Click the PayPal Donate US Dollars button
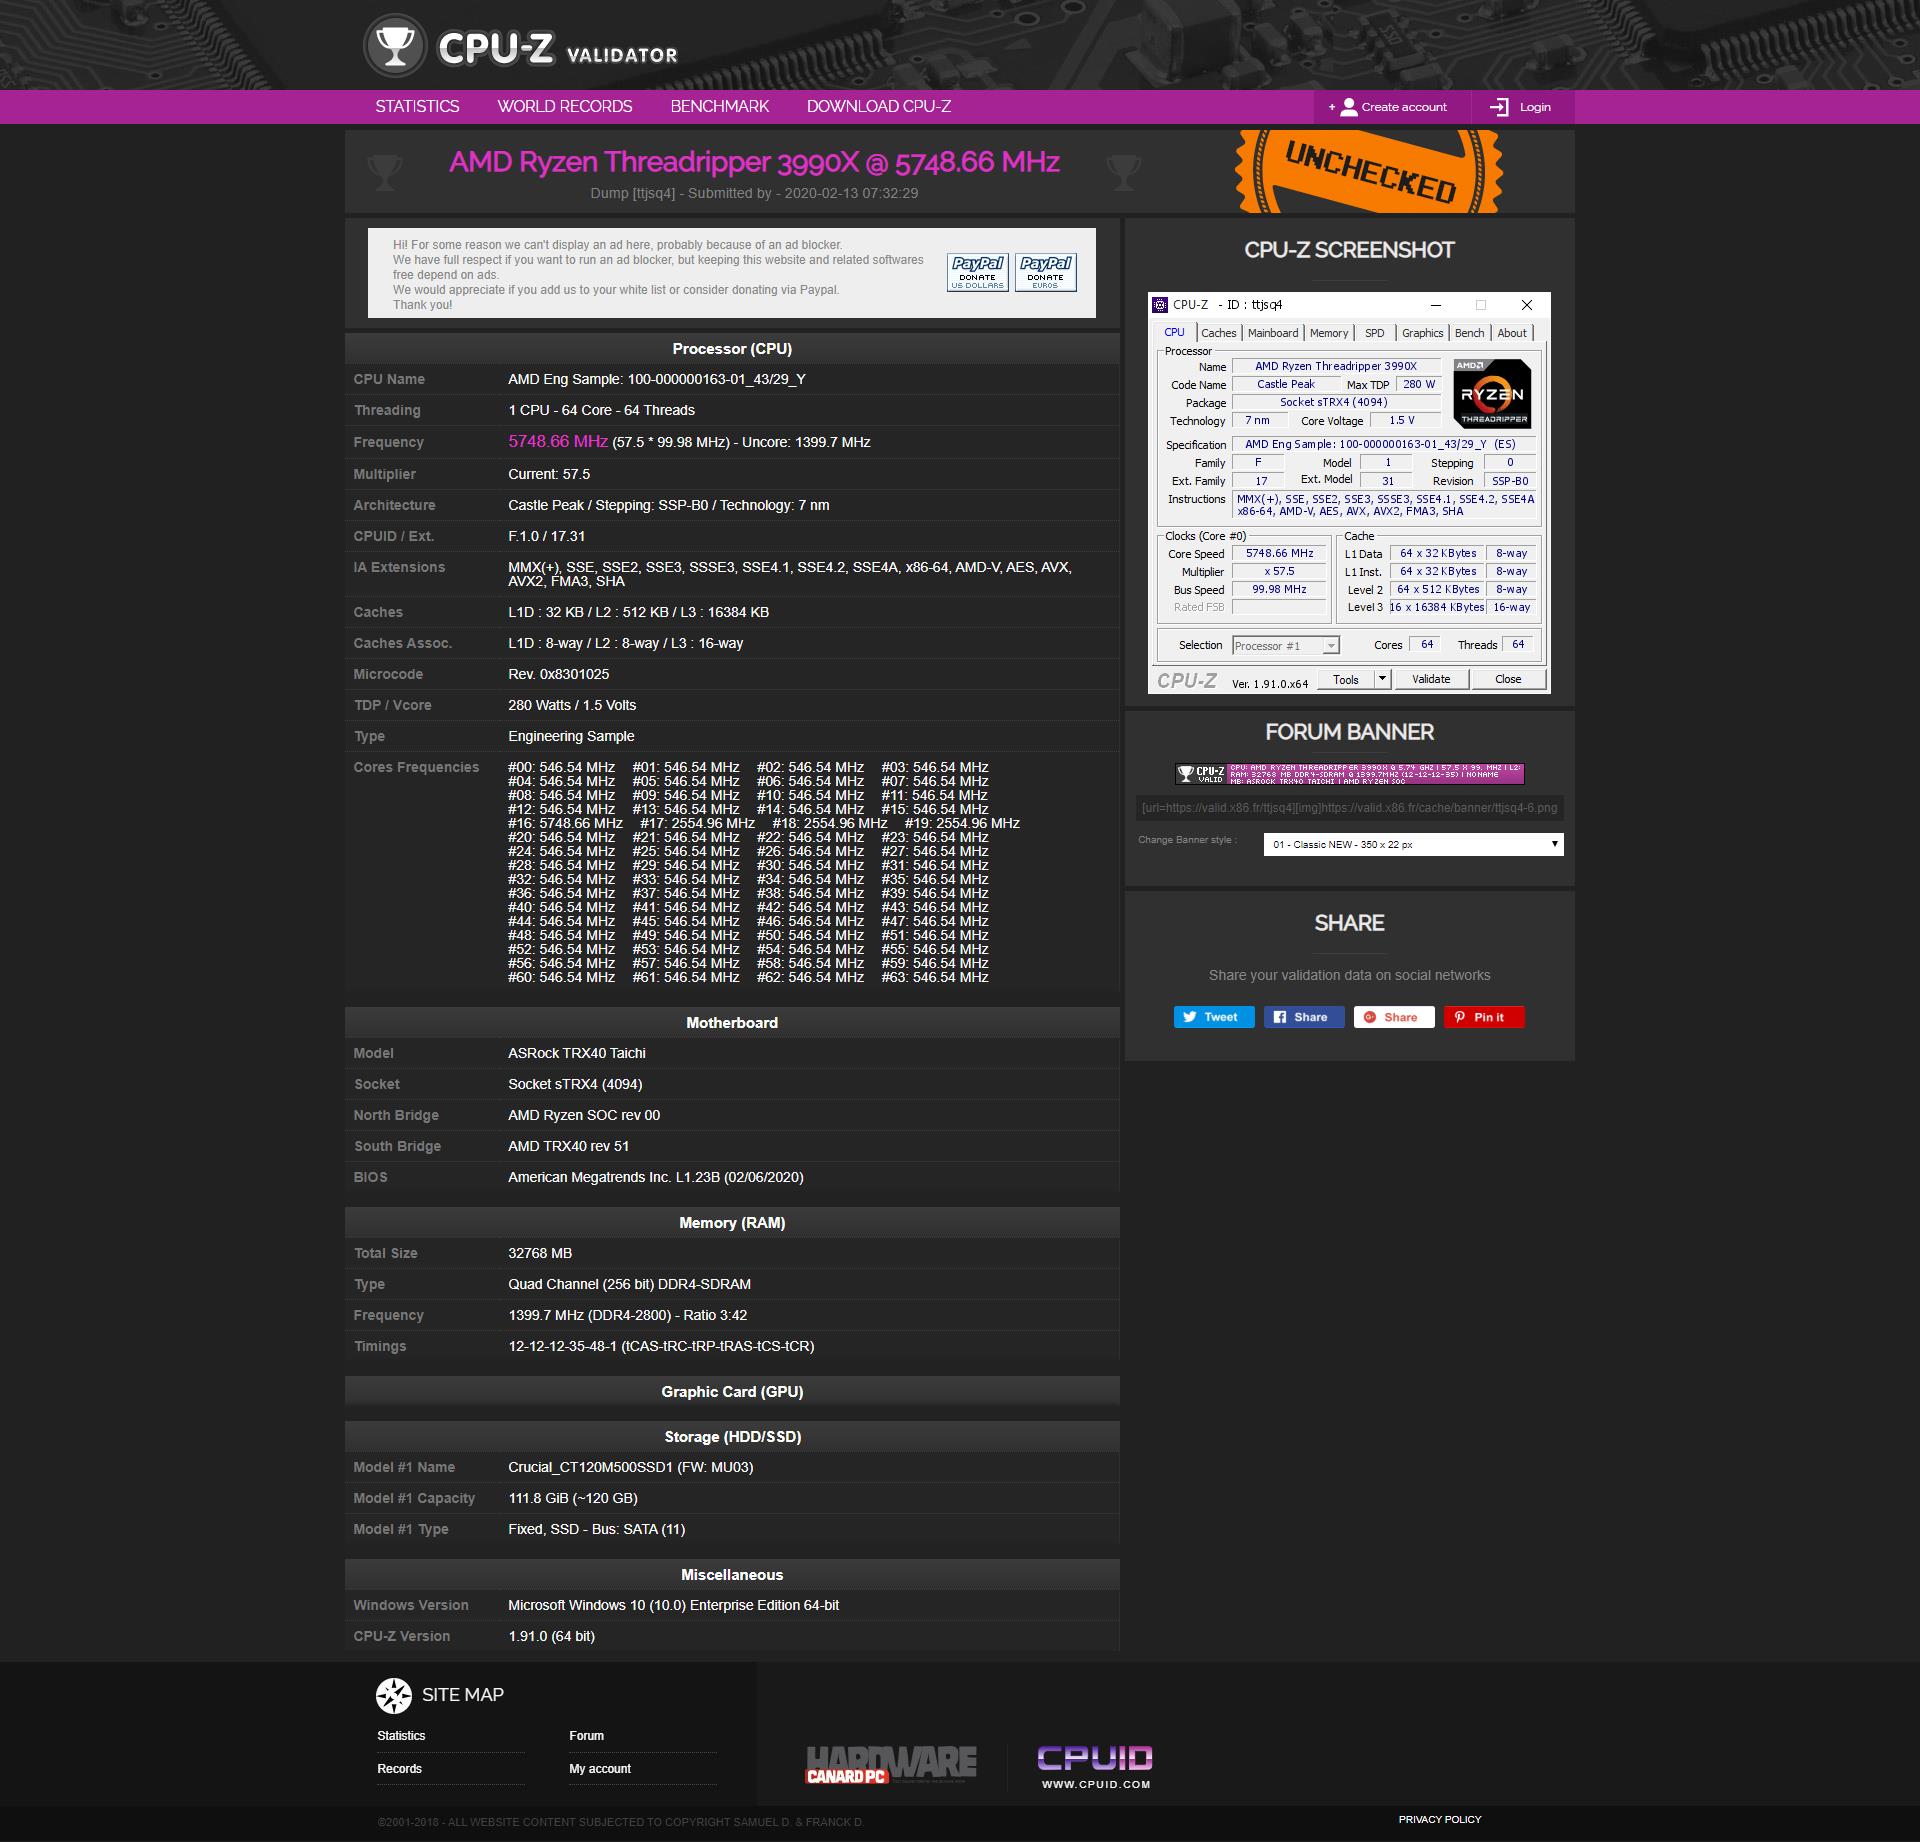This screenshot has width=1920, height=1842. click(x=977, y=272)
